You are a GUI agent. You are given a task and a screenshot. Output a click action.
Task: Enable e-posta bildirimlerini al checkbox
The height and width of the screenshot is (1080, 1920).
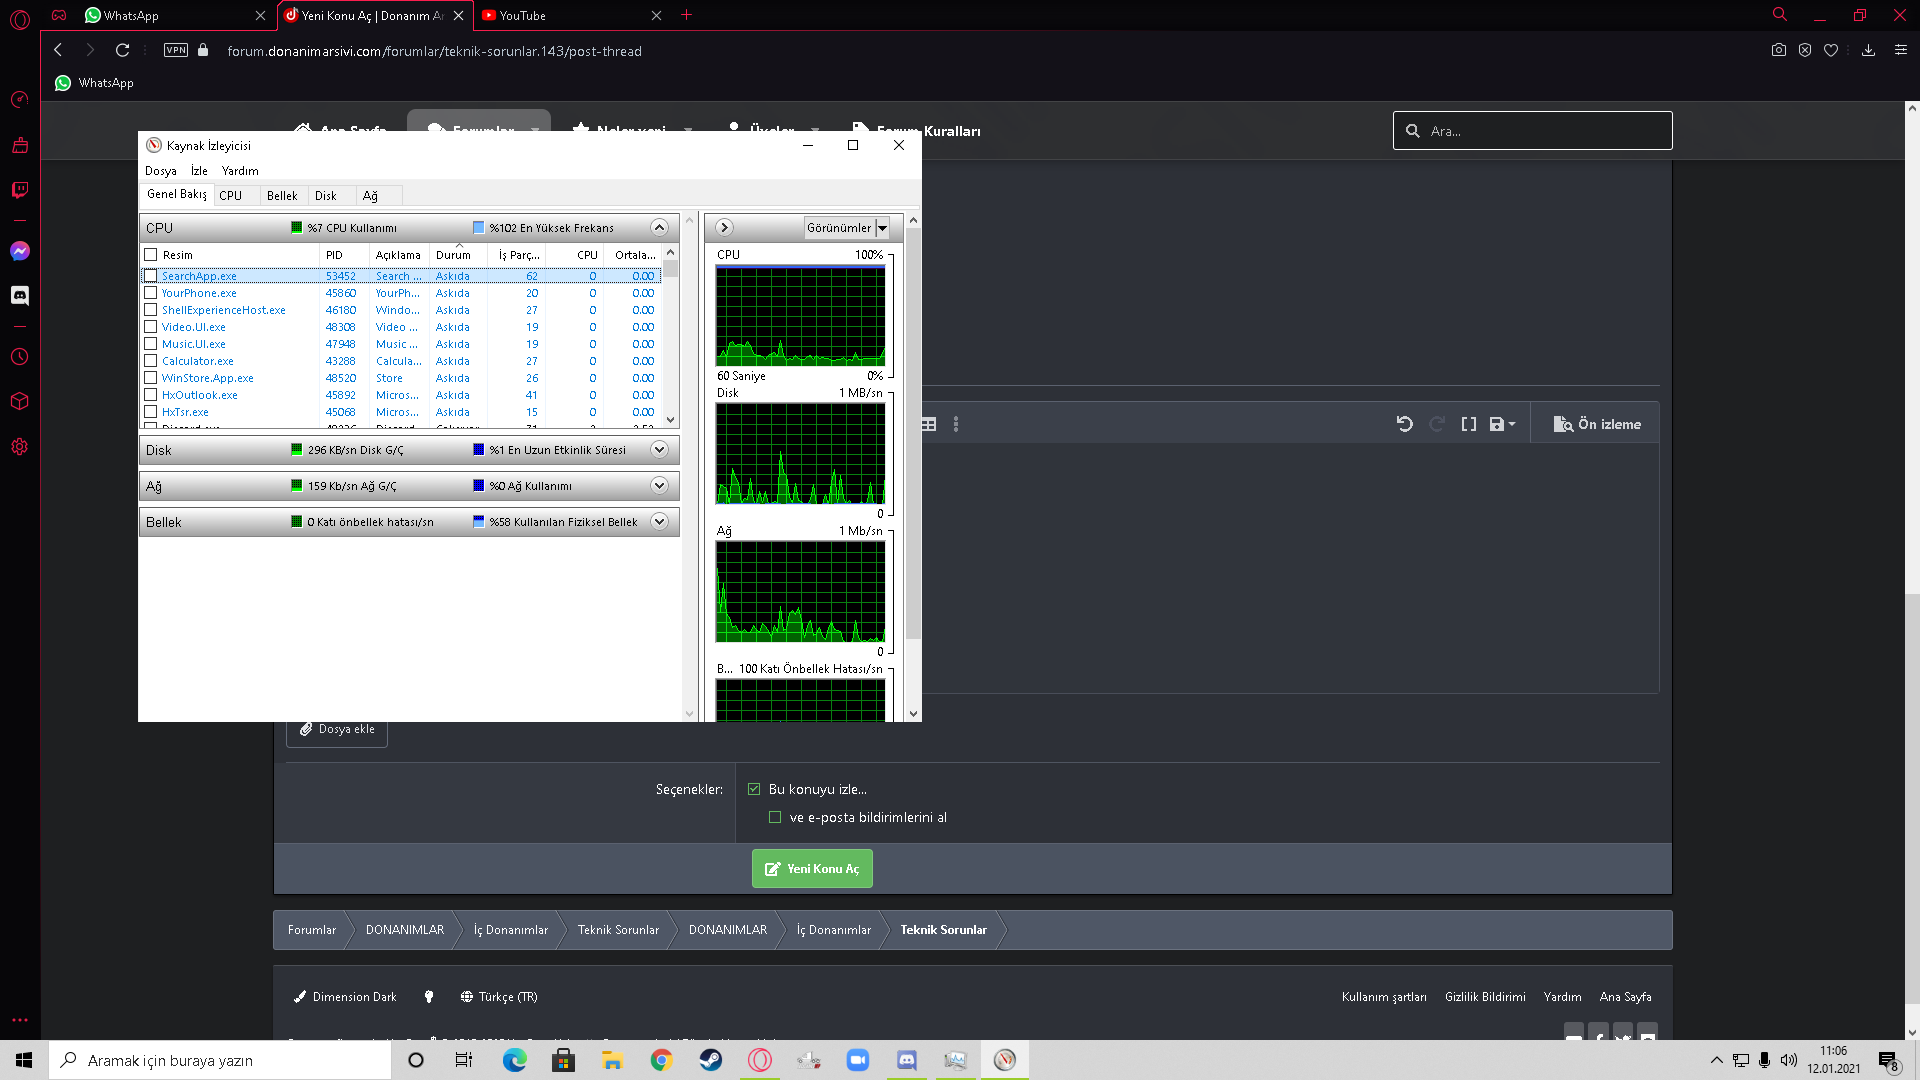775,817
